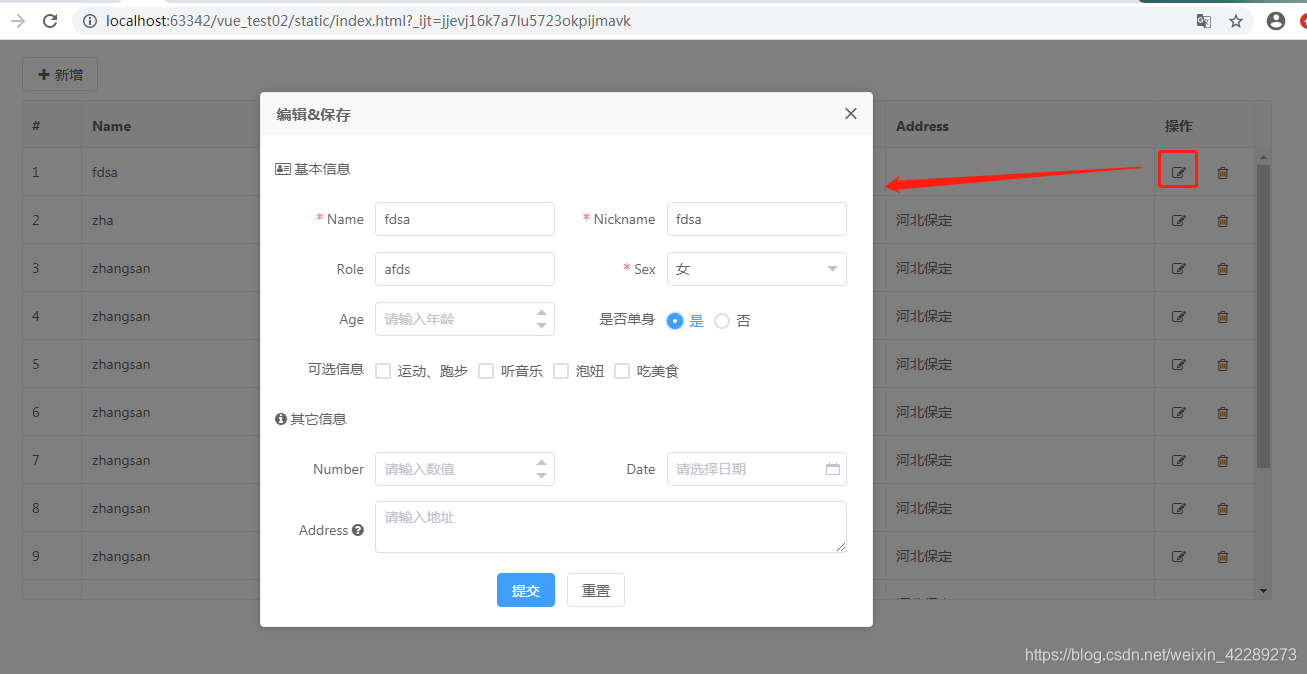Decrease Number with the down stepper arrow

pyautogui.click(x=541, y=476)
